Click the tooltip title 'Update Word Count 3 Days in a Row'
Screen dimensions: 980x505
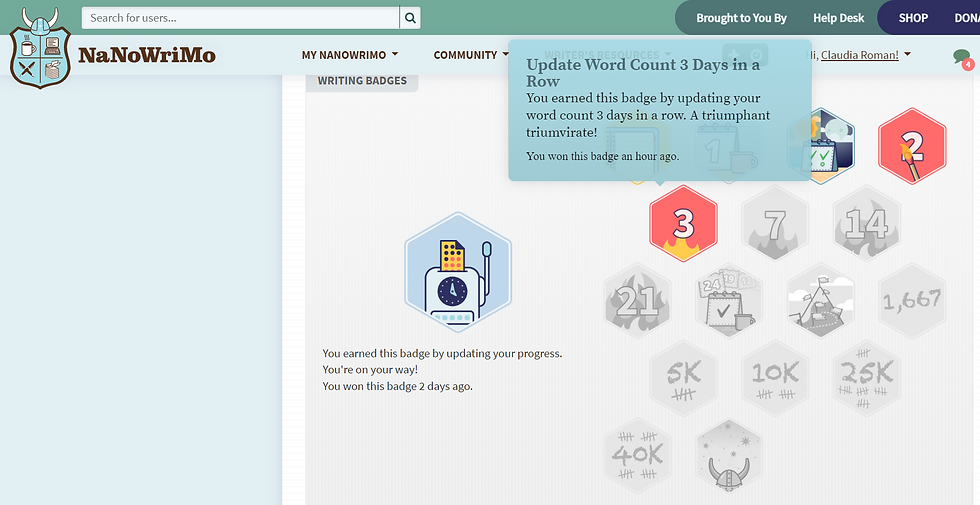pyautogui.click(x=643, y=72)
